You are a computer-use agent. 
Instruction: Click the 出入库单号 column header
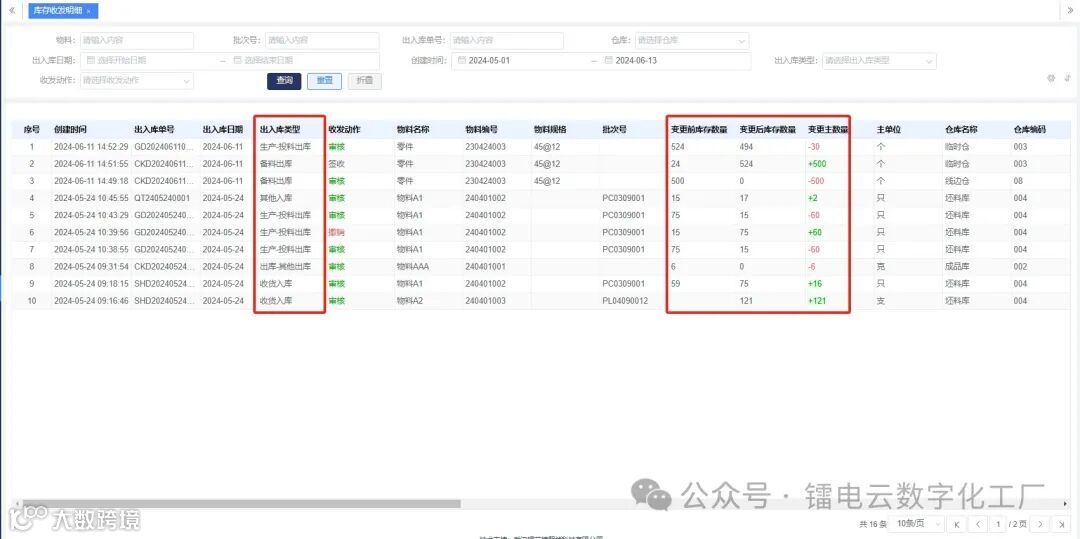click(154, 129)
